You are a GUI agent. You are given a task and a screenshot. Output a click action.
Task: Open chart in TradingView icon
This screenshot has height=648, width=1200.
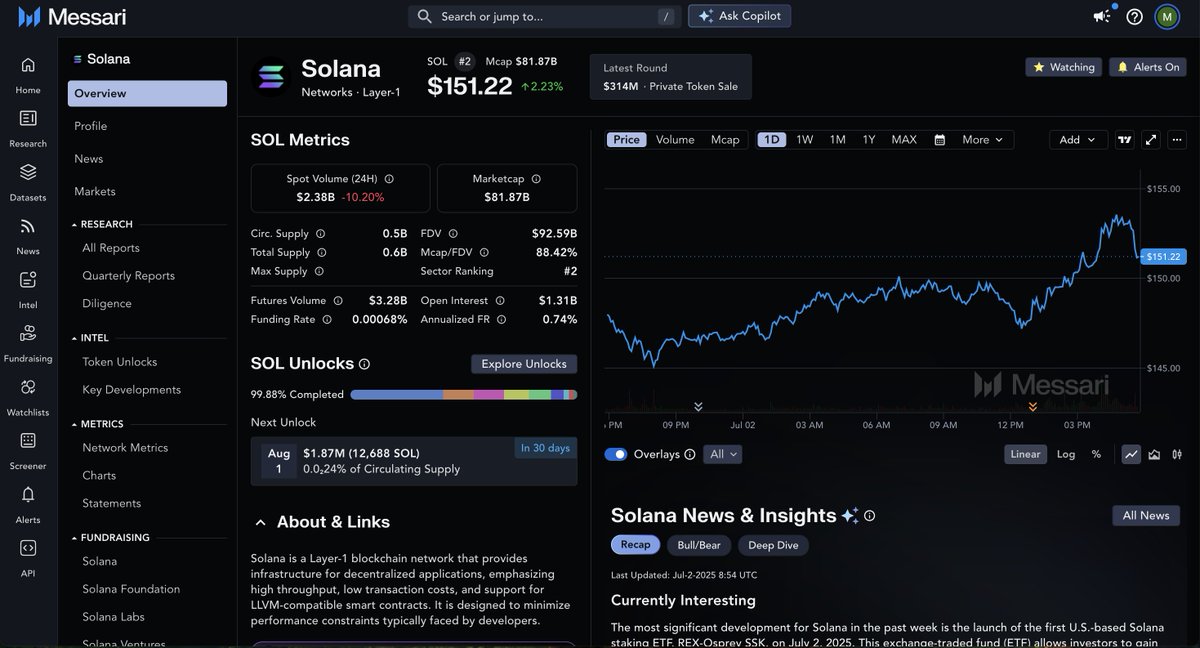click(1124, 140)
